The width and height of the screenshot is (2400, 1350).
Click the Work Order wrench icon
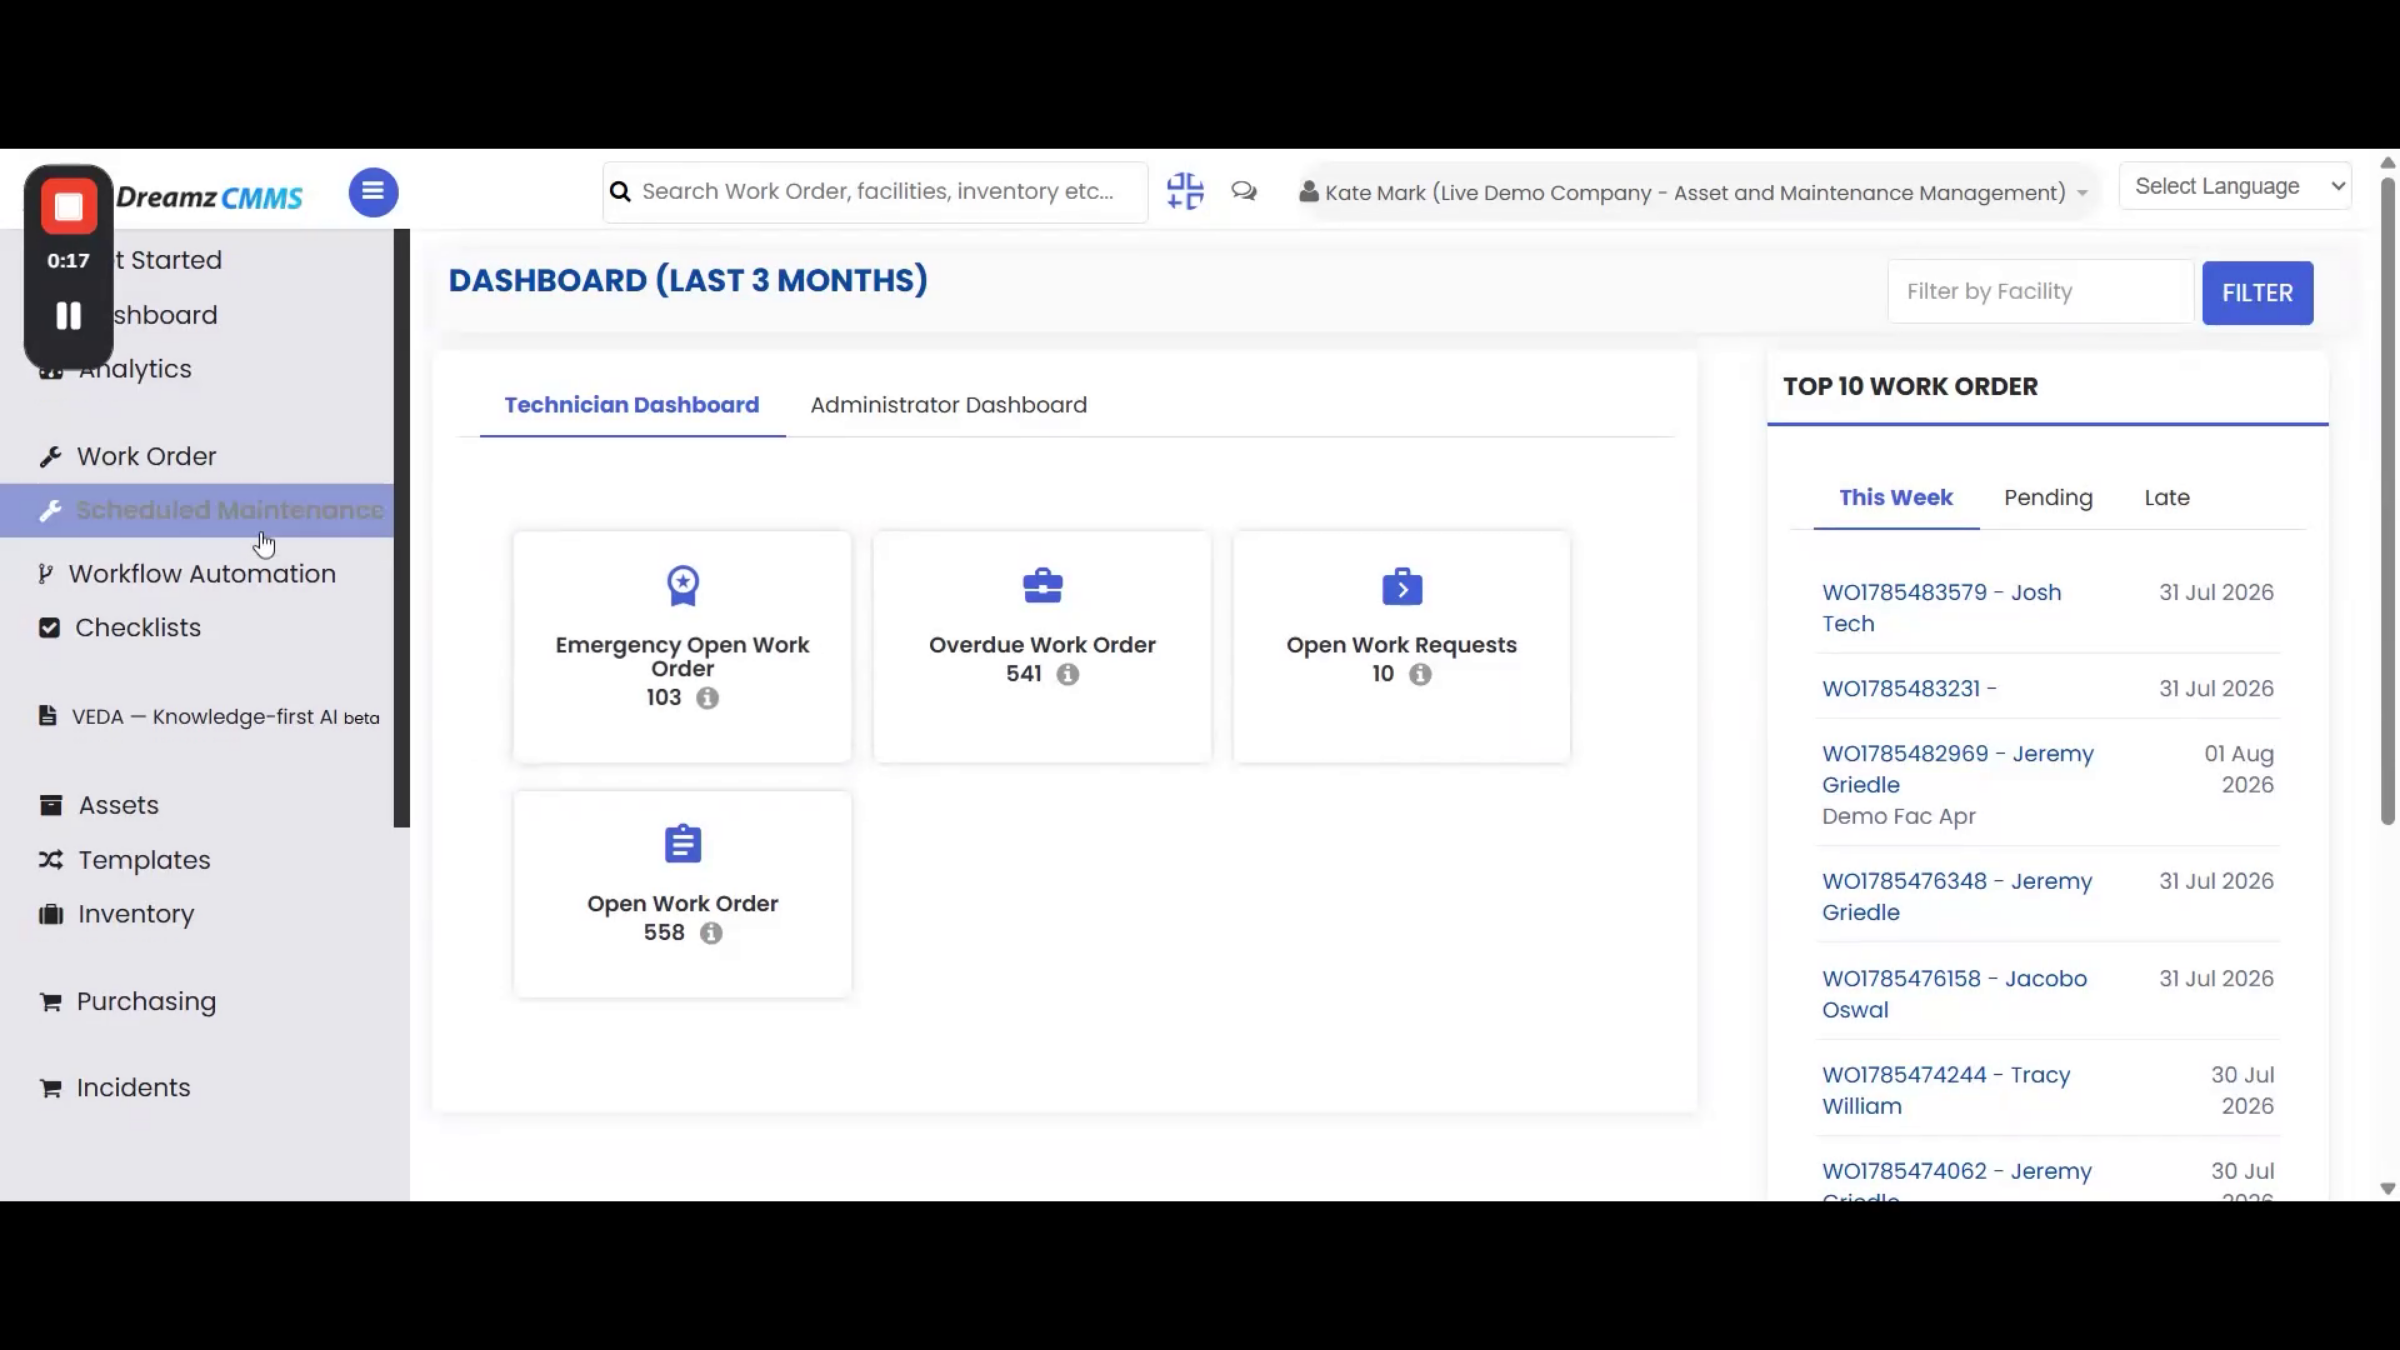click(x=50, y=457)
